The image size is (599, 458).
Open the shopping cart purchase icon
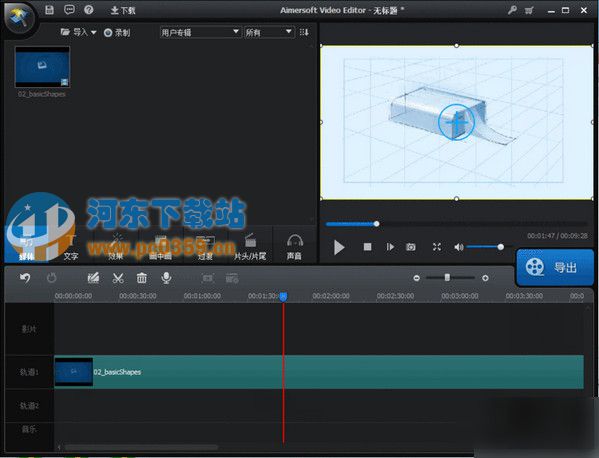(x=529, y=10)
